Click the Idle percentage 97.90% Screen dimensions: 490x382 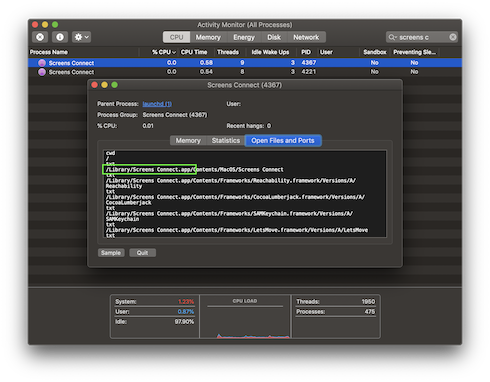coord(184,322)
